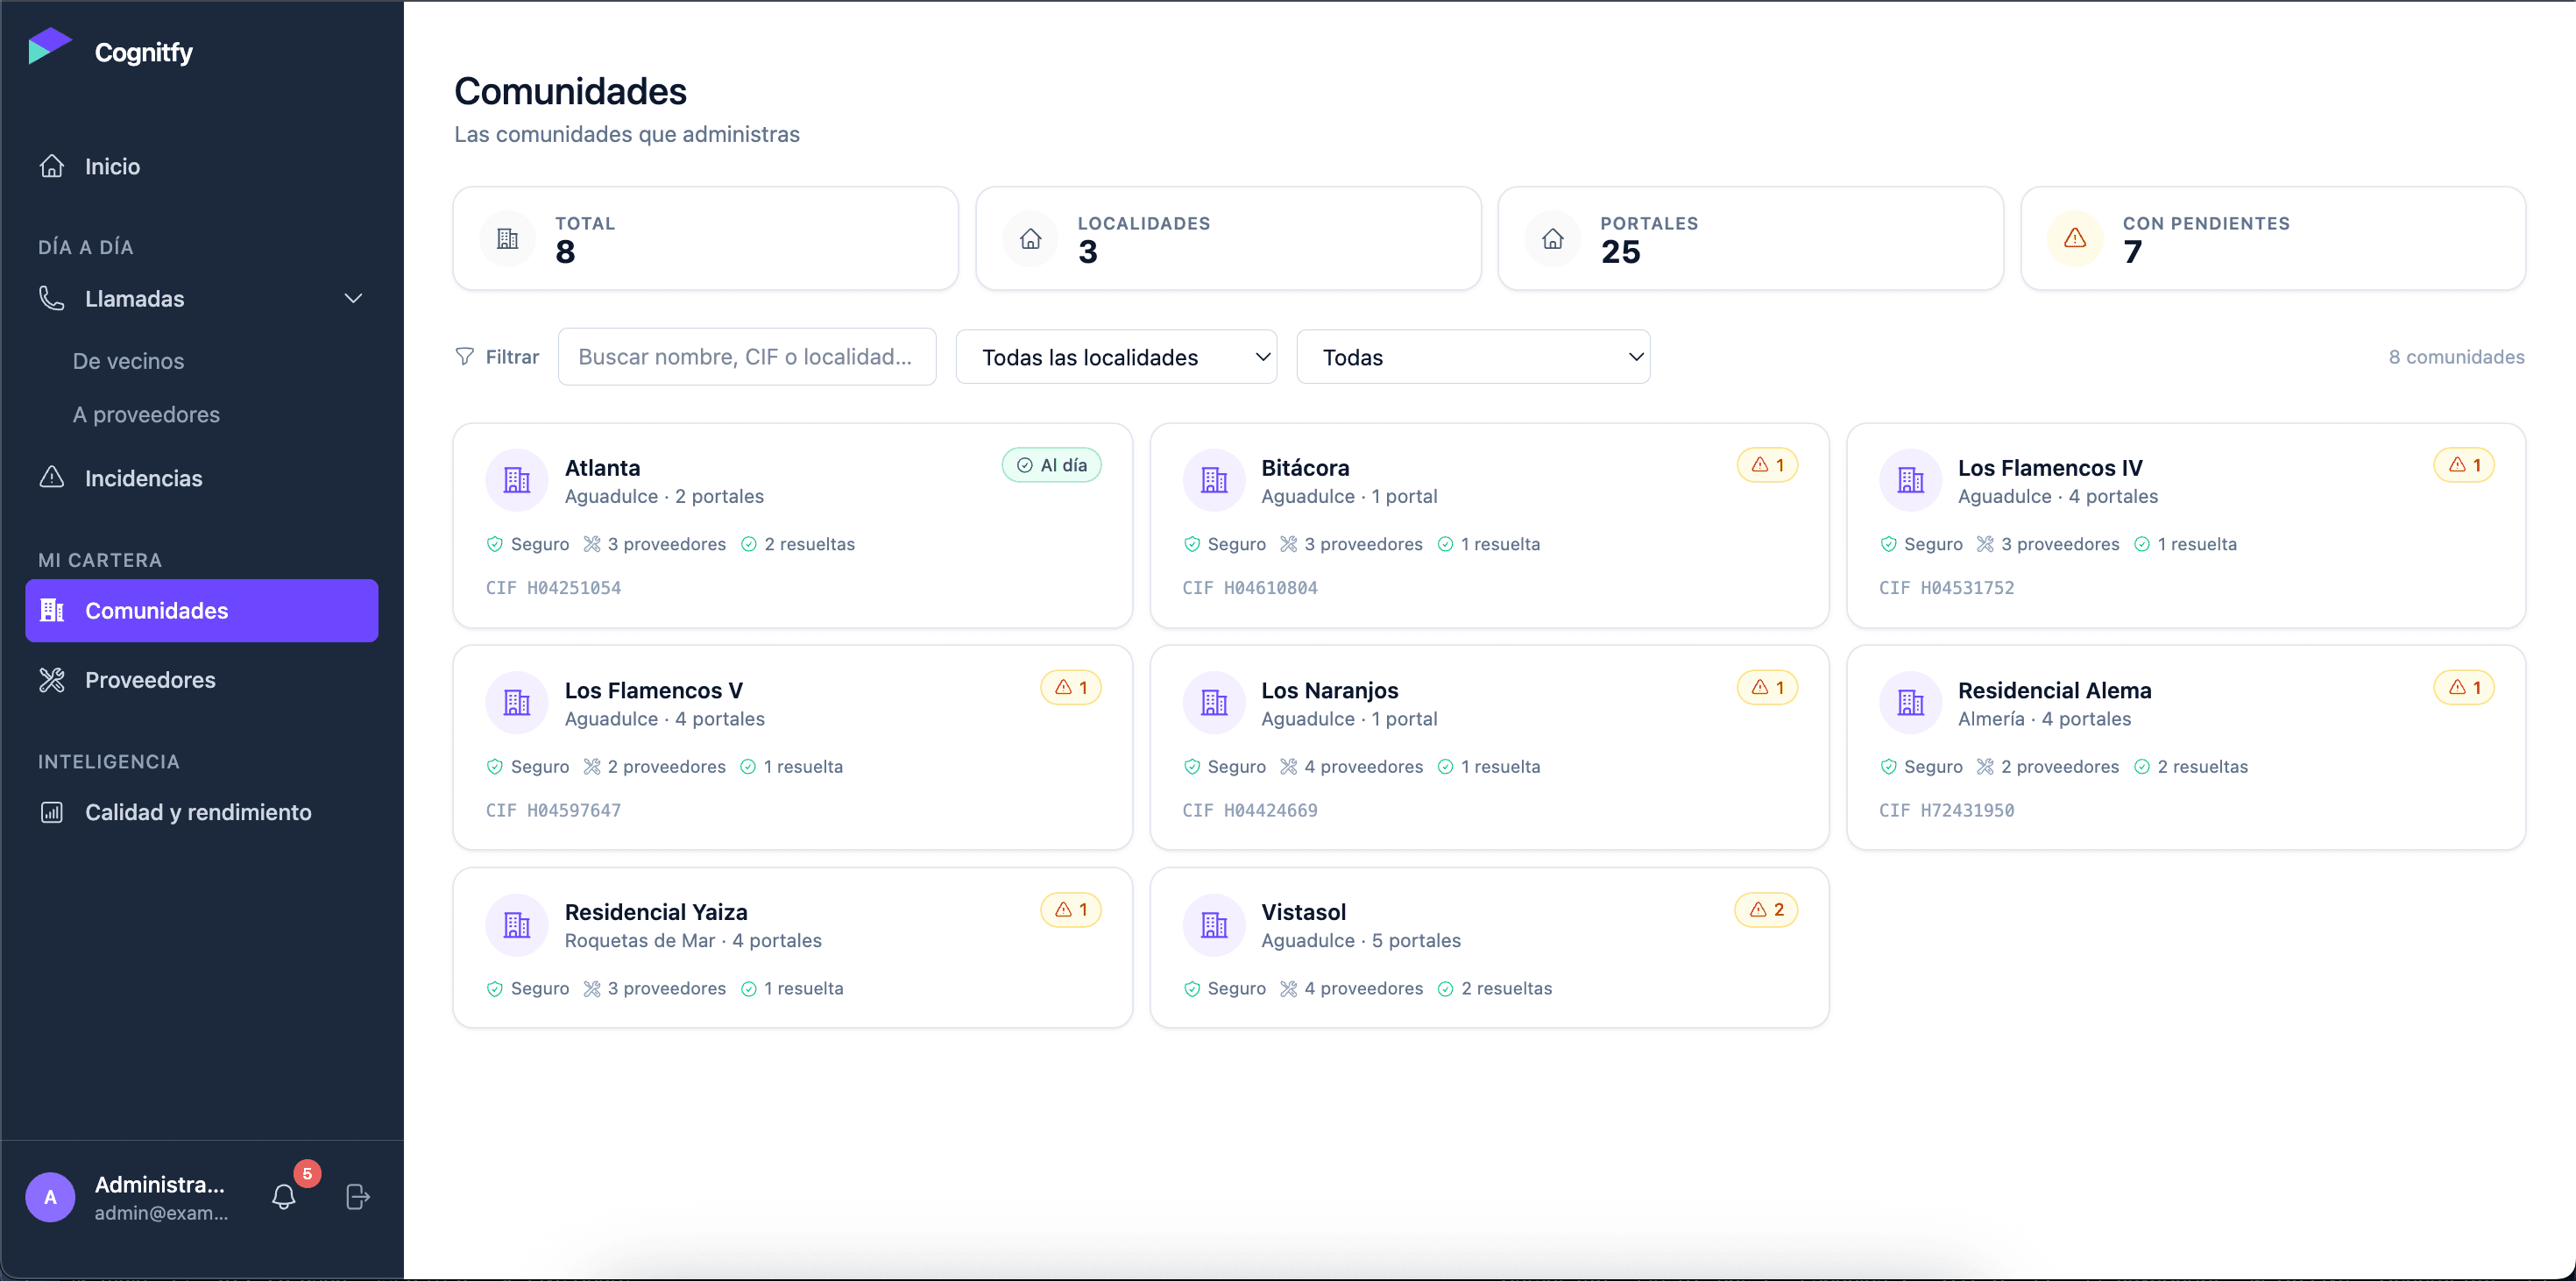The image size is (2576, 1281).
Task: Open the Residencial Alema community card
Action: 2185,747
